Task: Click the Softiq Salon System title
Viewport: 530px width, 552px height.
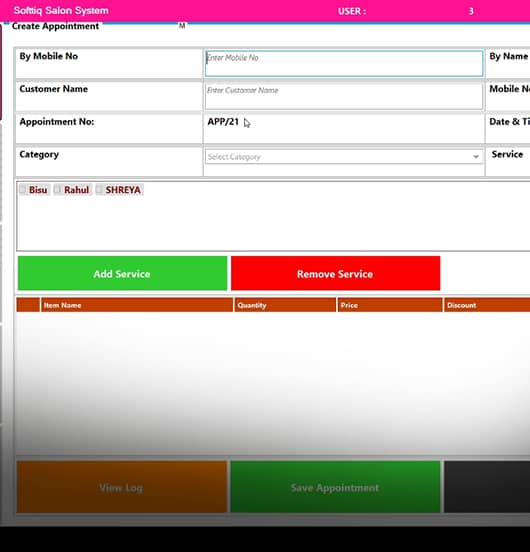Action: coord(61,11)
